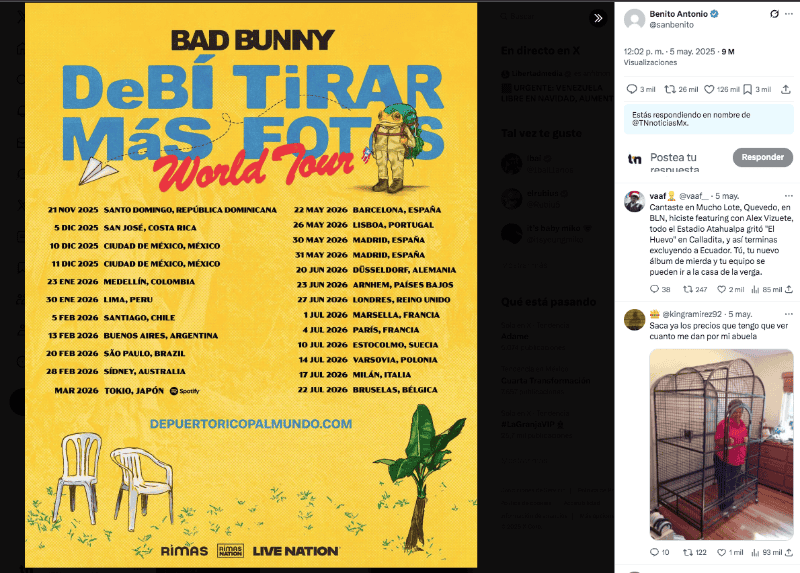
Task: Open the more options ellipsis on main post
Action: tap(790, 15)
